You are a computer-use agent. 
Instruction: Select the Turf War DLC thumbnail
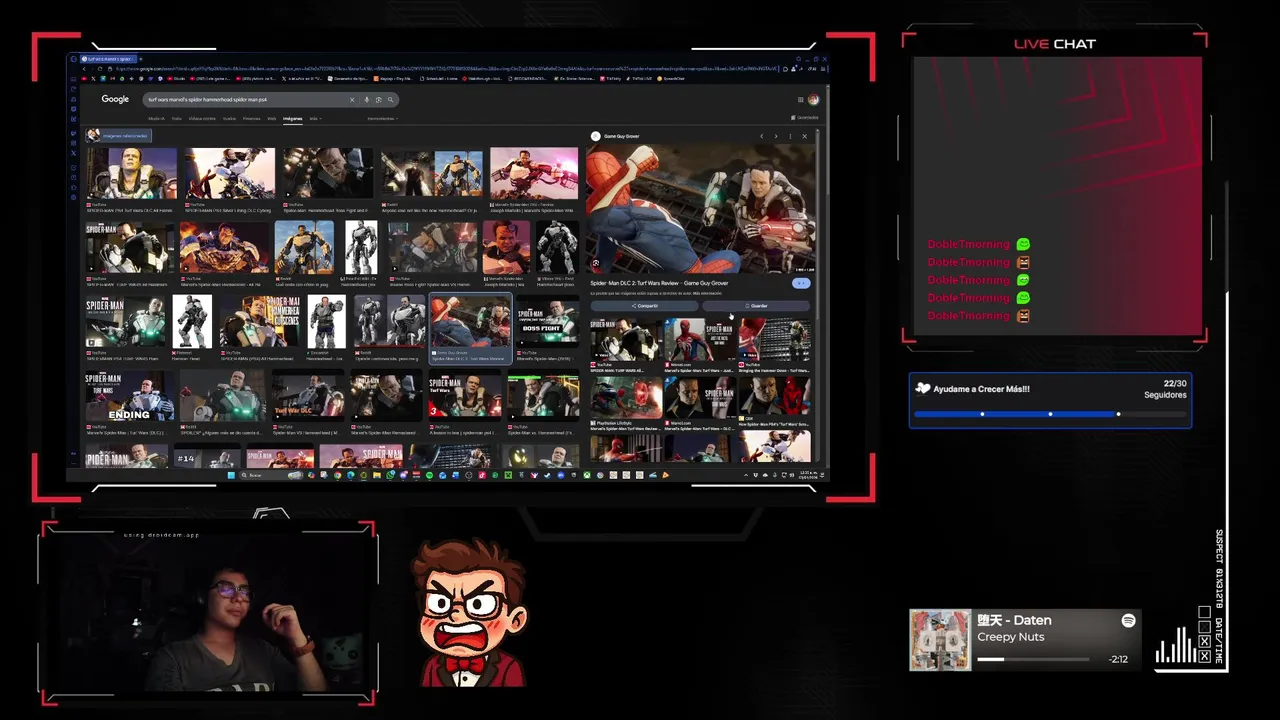tap(308, 396)
